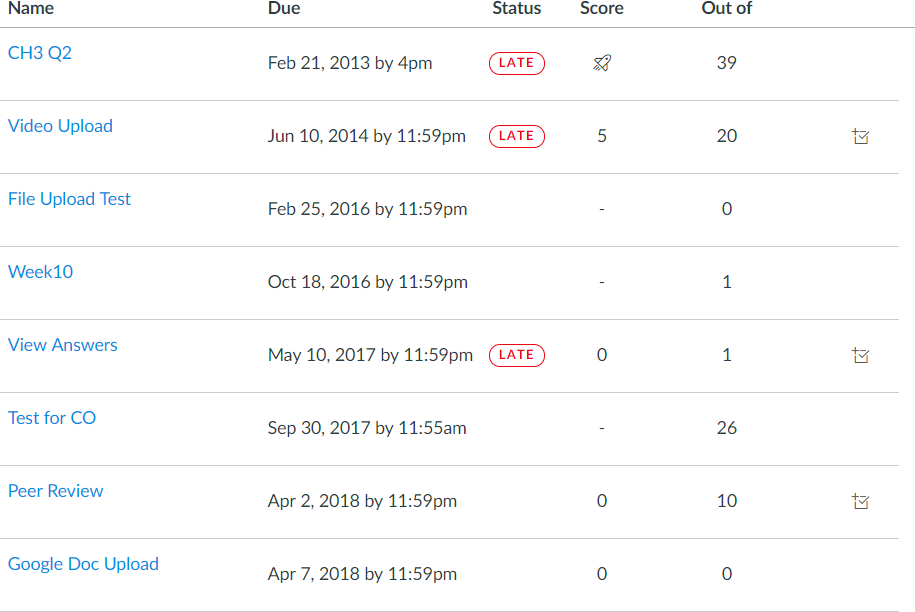Open Test for CO assignment
The image size is (915, 612).
pos(52,418)
